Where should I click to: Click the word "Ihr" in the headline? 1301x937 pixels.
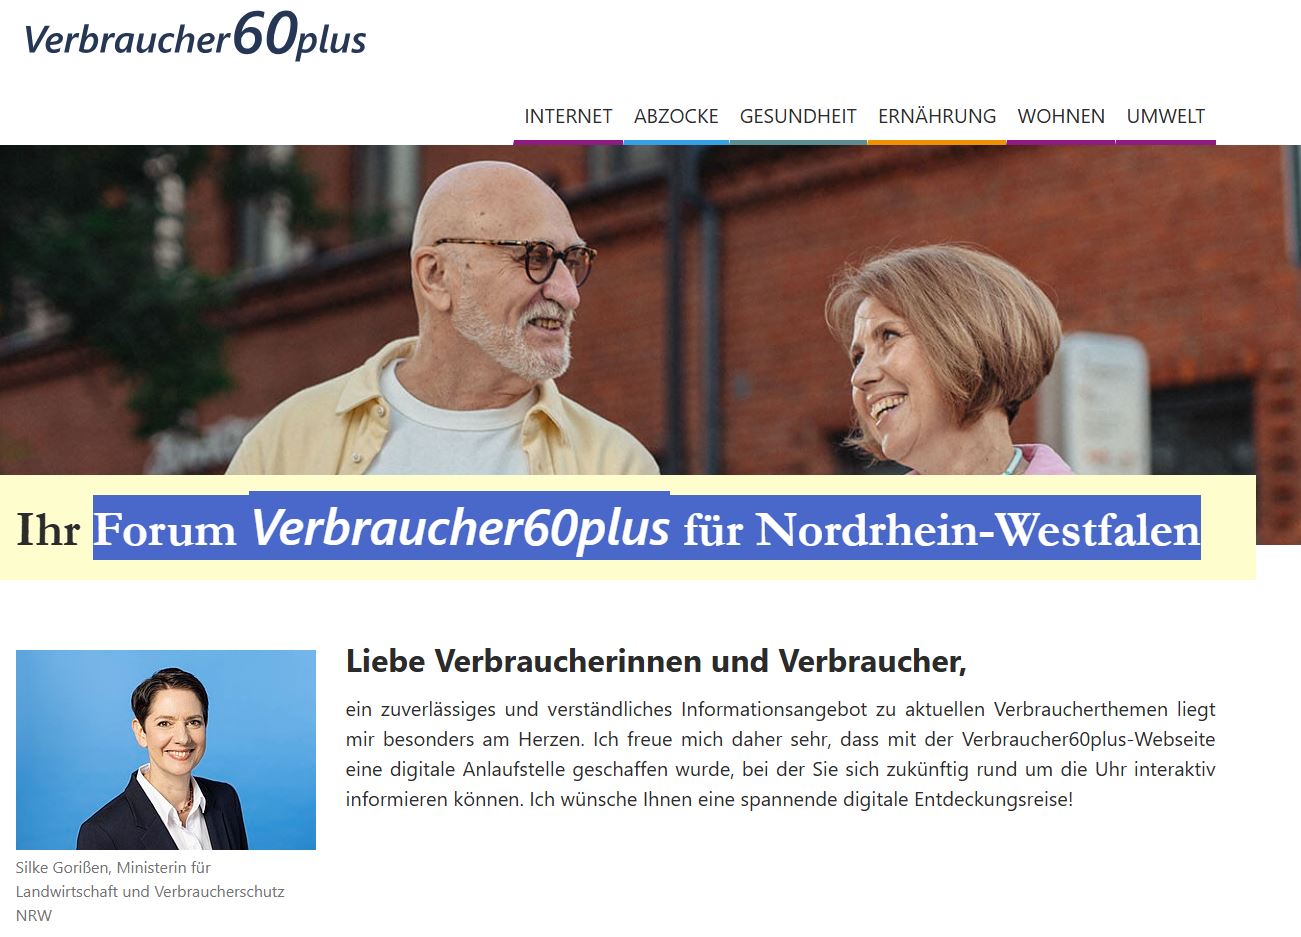click(x=48, y=530)
